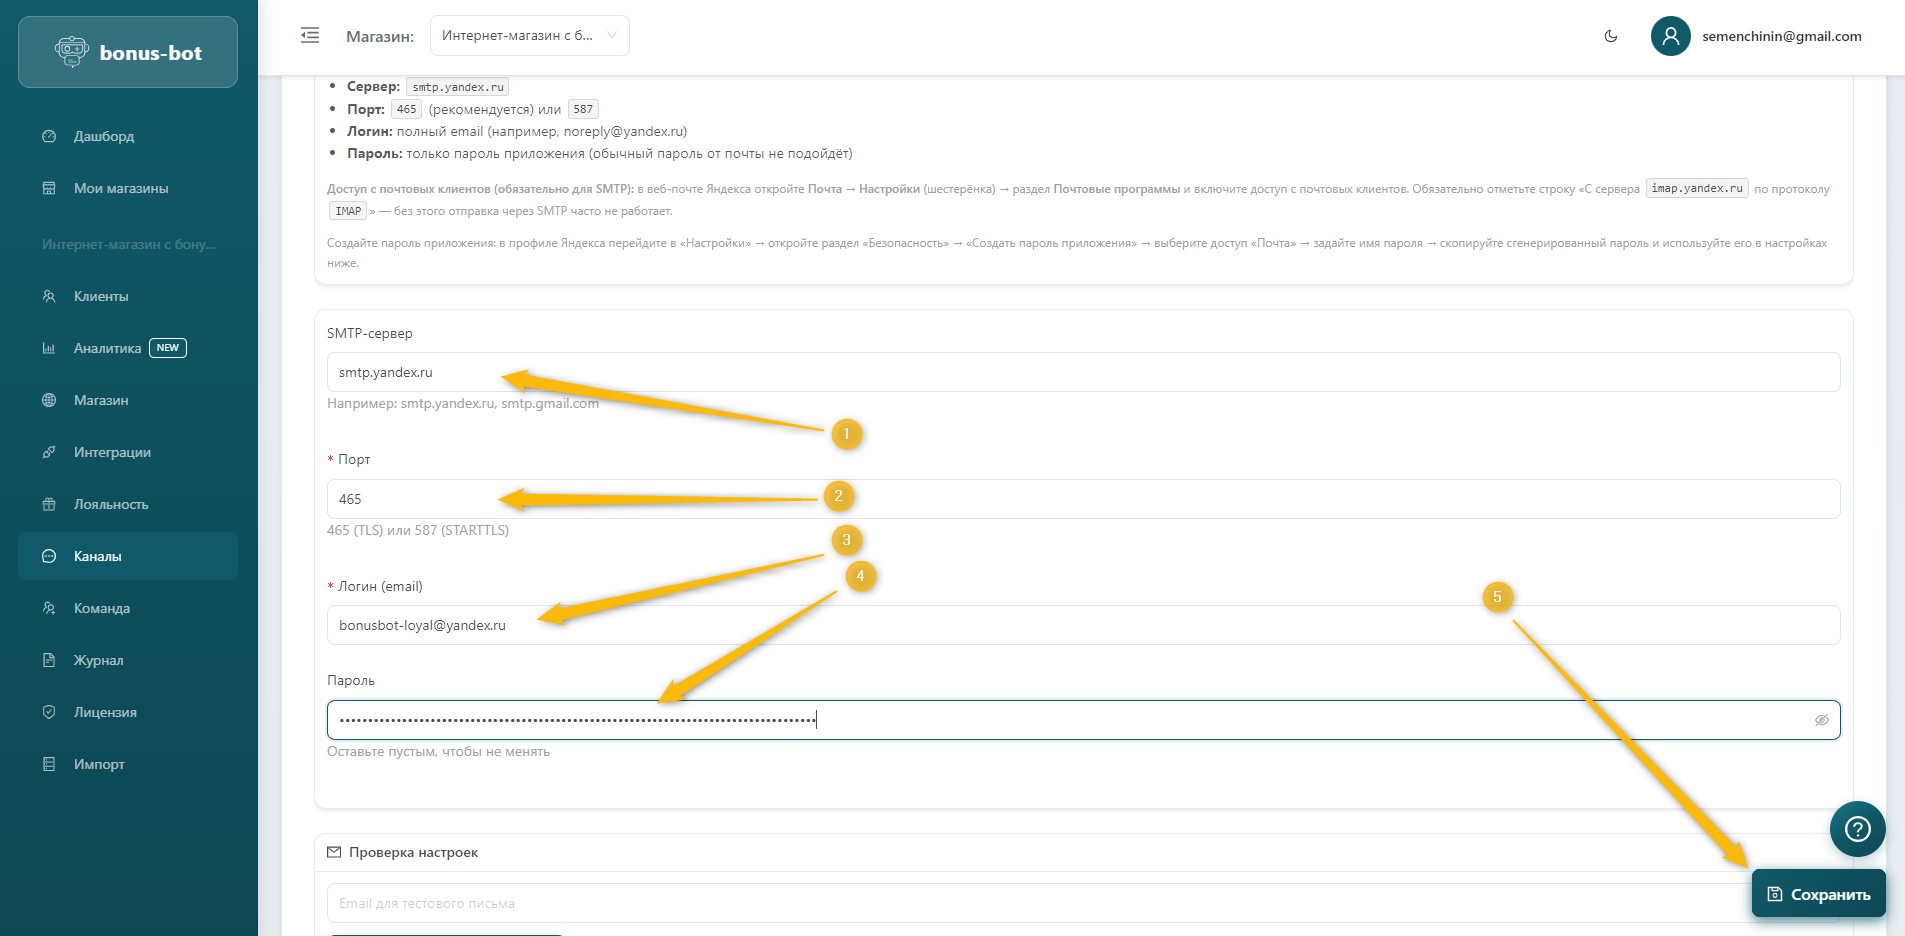This screenshot has height=936, width=1905.
Task: Go to Мои магазины in the sidebar
Action: pos(121,188)
